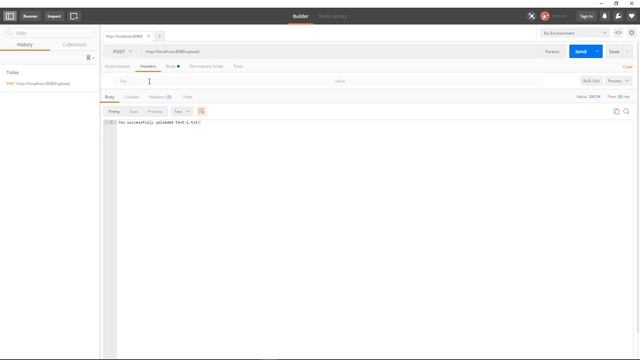This screenshot has width=640, height=360.
Task: Click the Import button
Action: [x=54, y=16]
